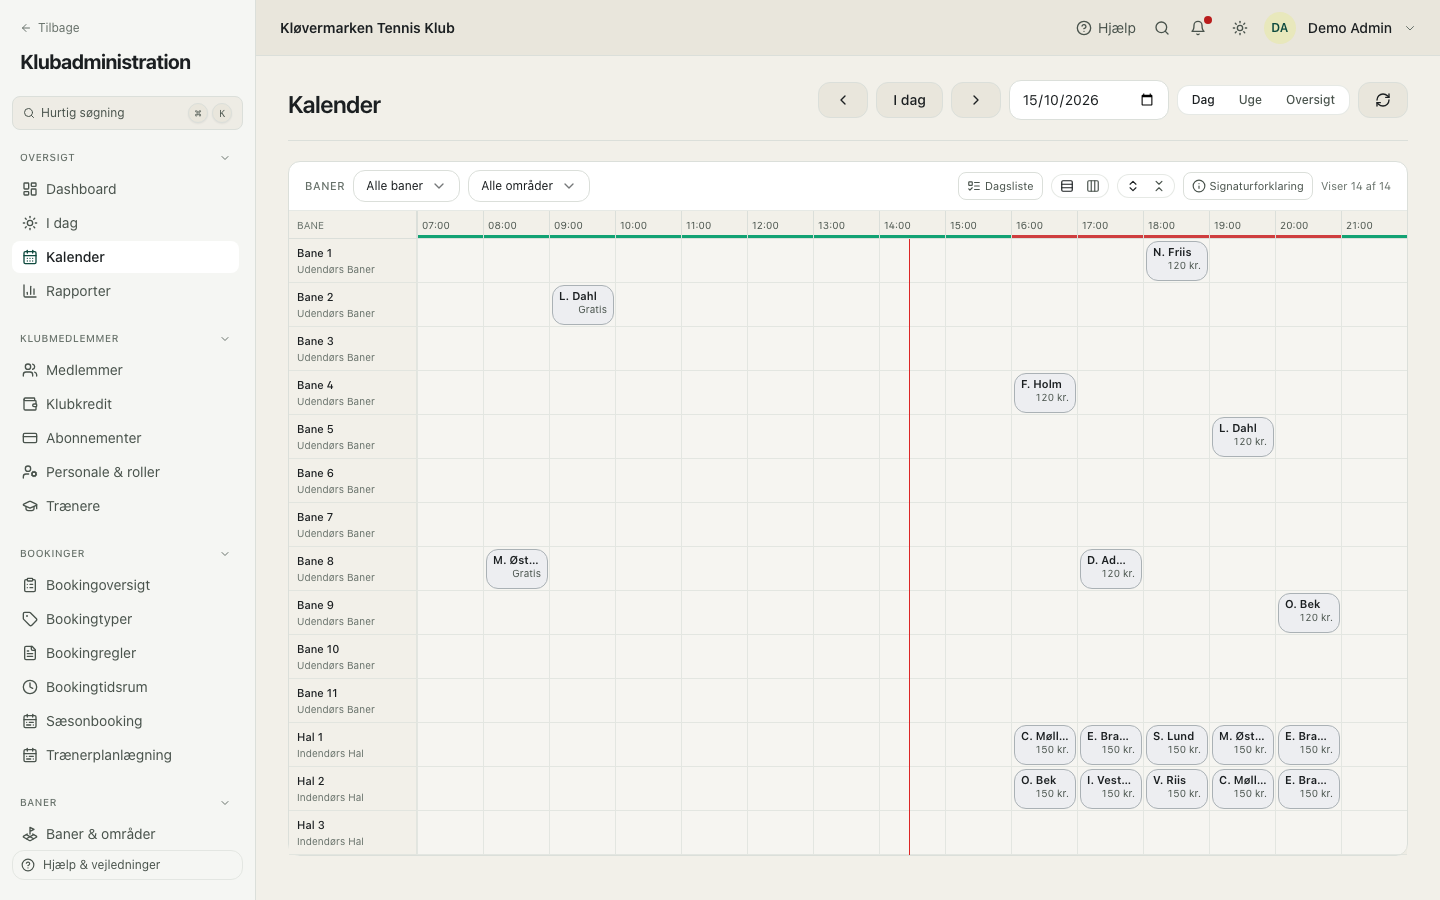Open the Demo Admin account menu

click(1341, 28)
